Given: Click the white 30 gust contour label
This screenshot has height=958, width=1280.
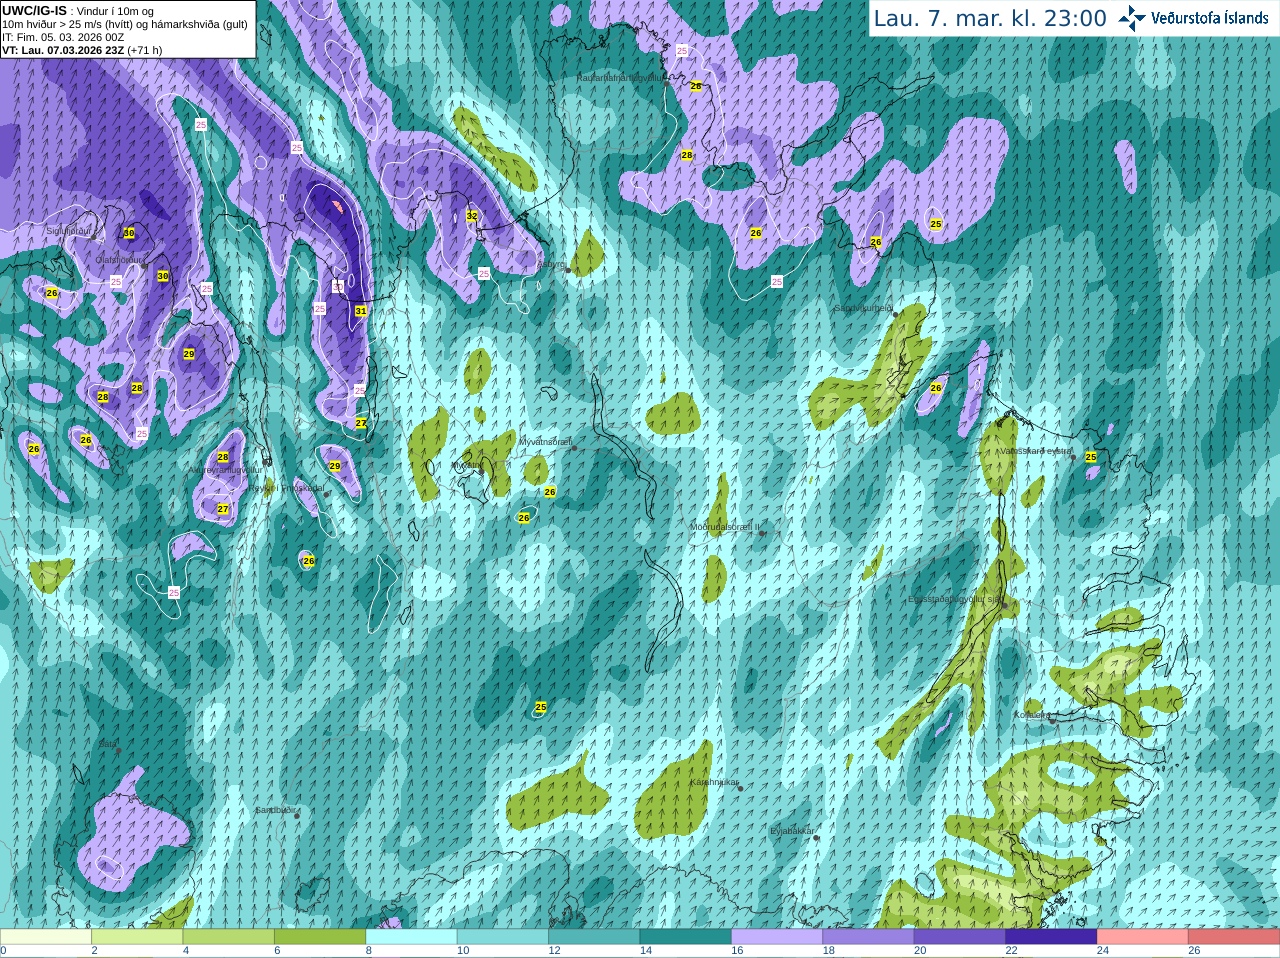Looking at the screenshot, I should point(338,286).
